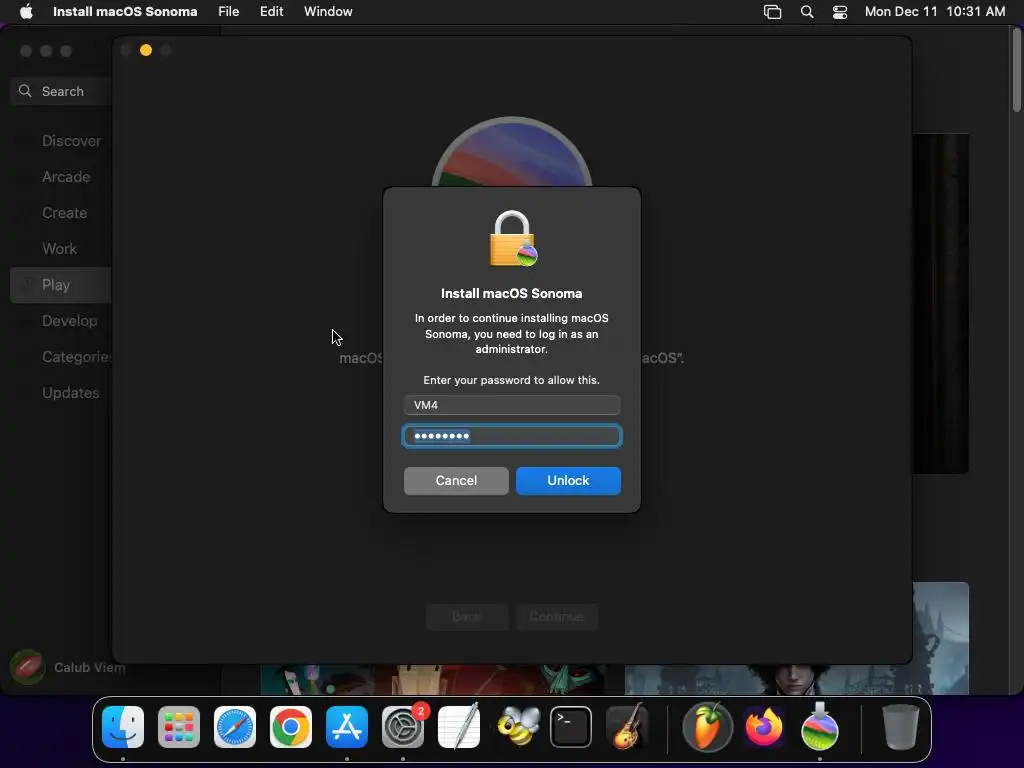Open Spotlight search in menu bar
The height and width of the screenshot is (768, 1024).
(x=807, y=12)
